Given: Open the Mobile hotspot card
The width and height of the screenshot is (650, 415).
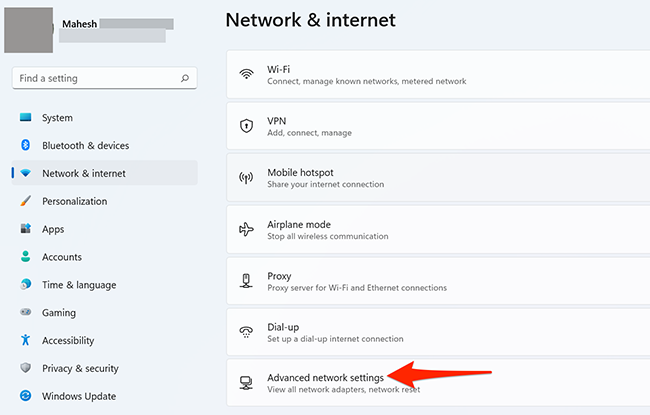Looking at the screenshot, I should coord(438,177).
